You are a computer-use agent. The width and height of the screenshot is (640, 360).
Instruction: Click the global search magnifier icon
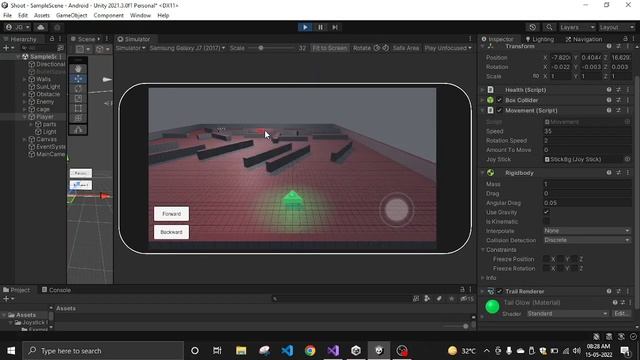click(549, 27)
